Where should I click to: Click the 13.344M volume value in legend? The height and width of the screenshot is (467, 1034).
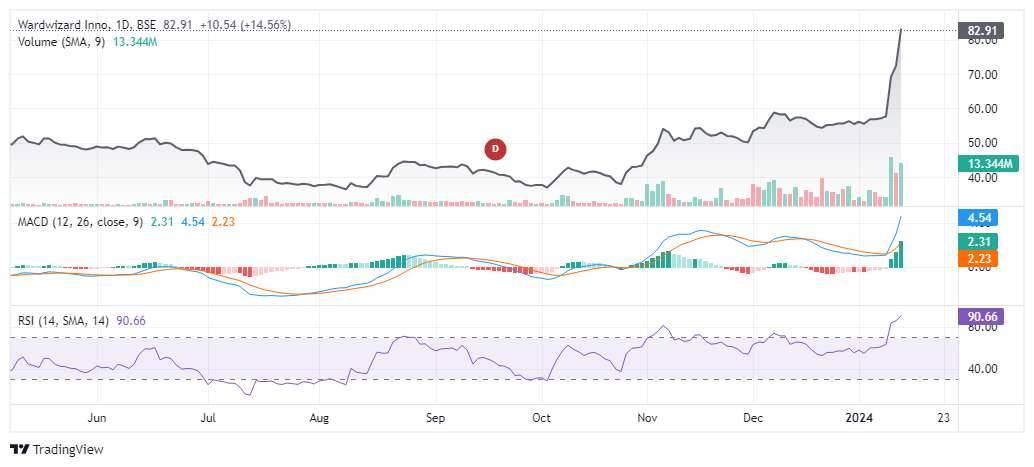136,42
